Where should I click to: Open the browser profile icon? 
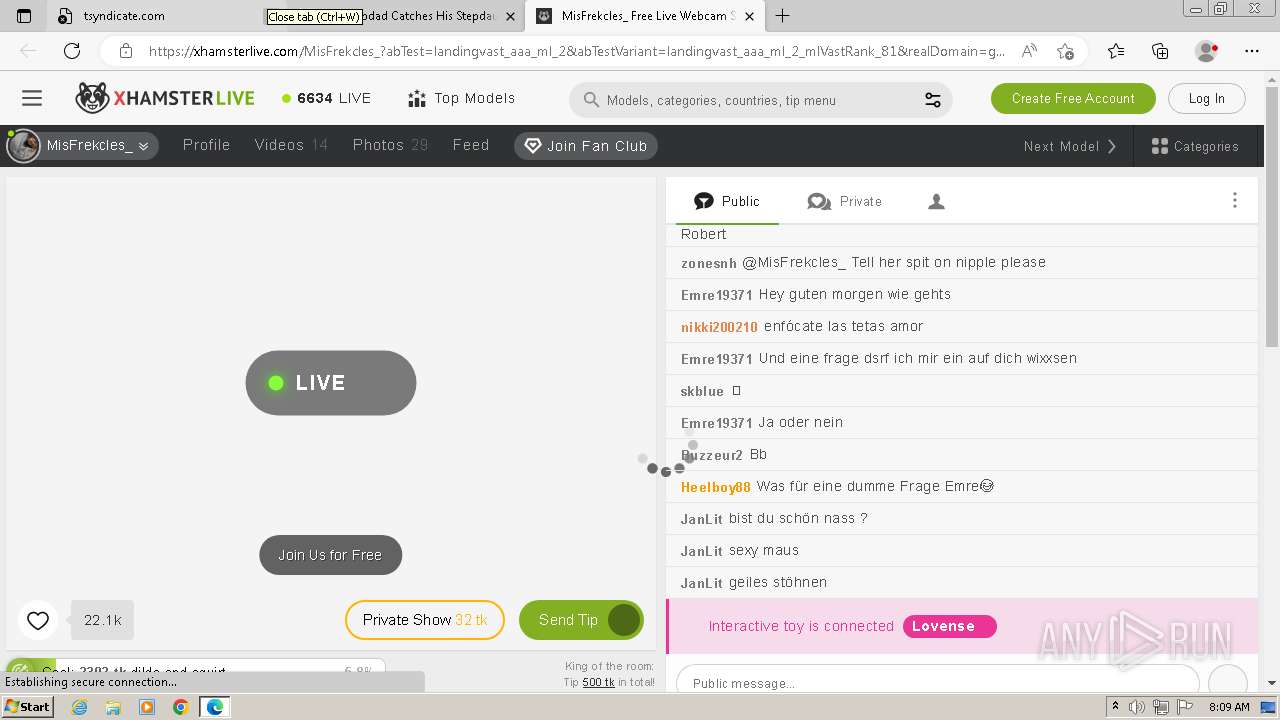(1206, 51)
